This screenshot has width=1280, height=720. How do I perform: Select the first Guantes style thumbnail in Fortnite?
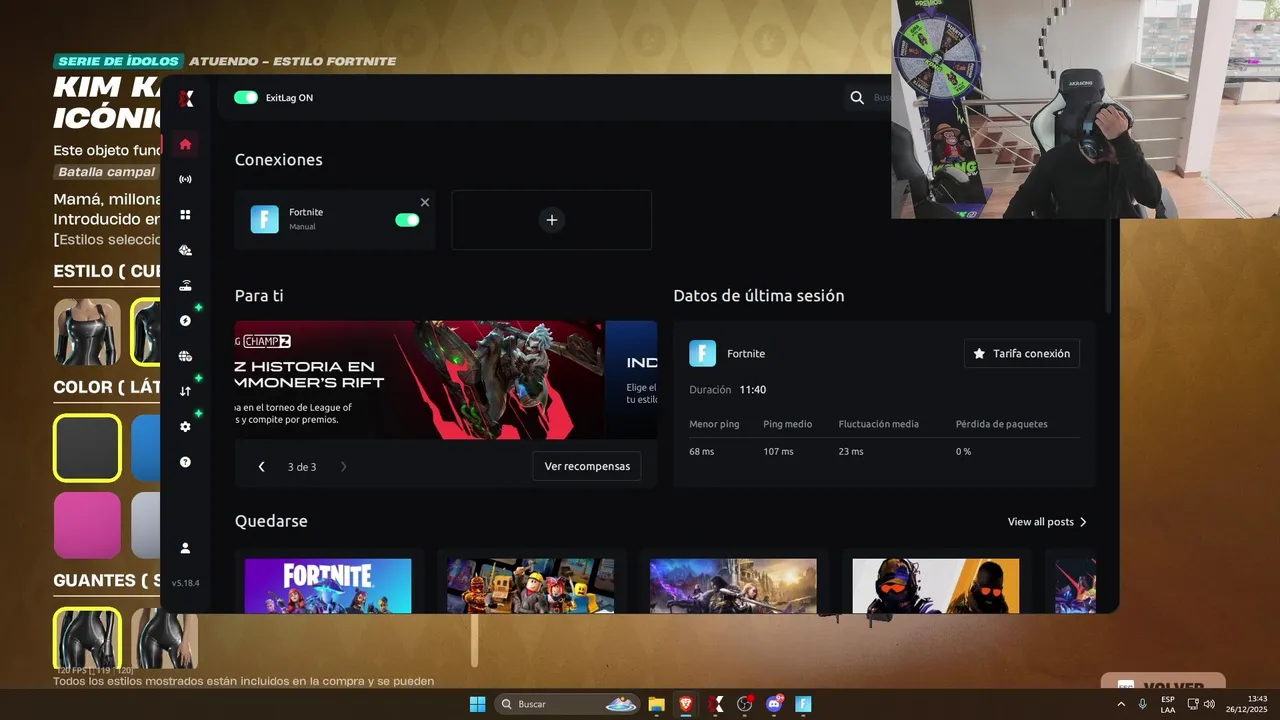tap(87, 640)
